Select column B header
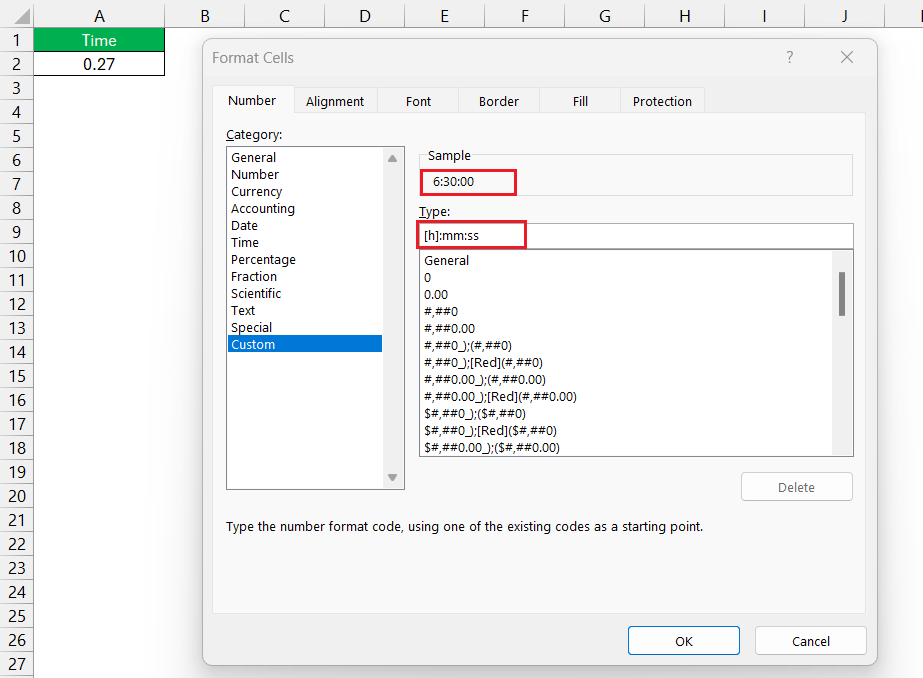Screen dimensions: 923x678 (205, 16)
